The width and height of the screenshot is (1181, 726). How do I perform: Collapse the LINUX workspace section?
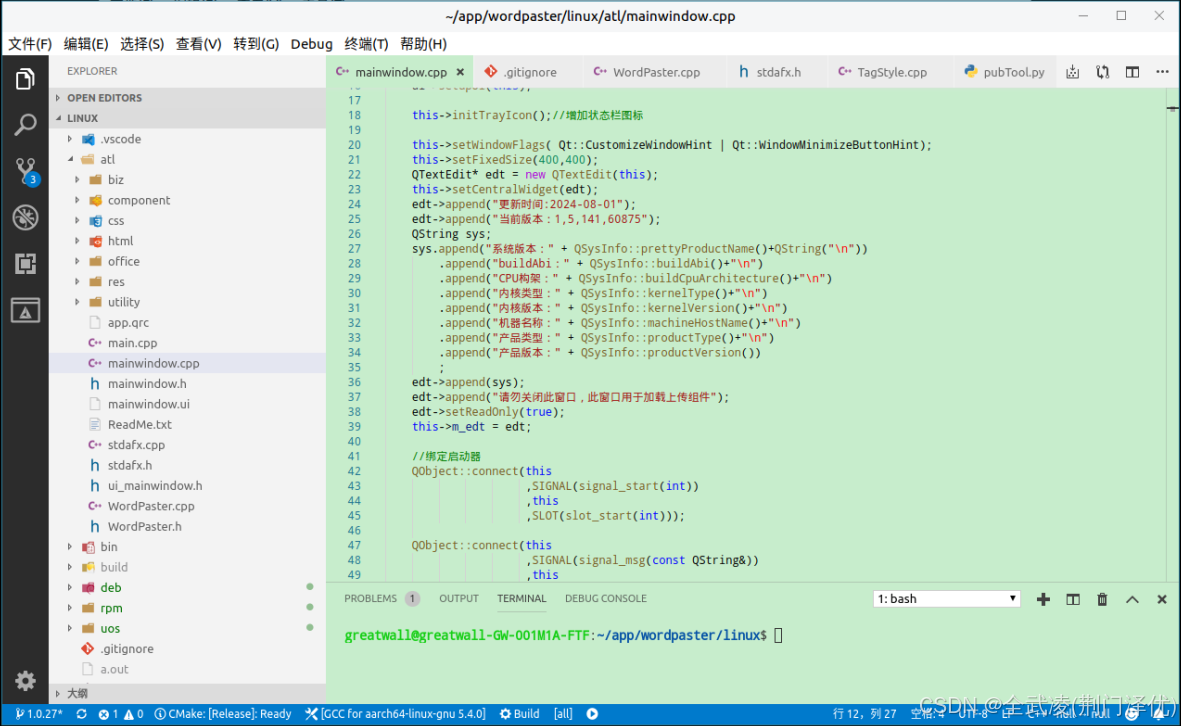pos(188,118)
